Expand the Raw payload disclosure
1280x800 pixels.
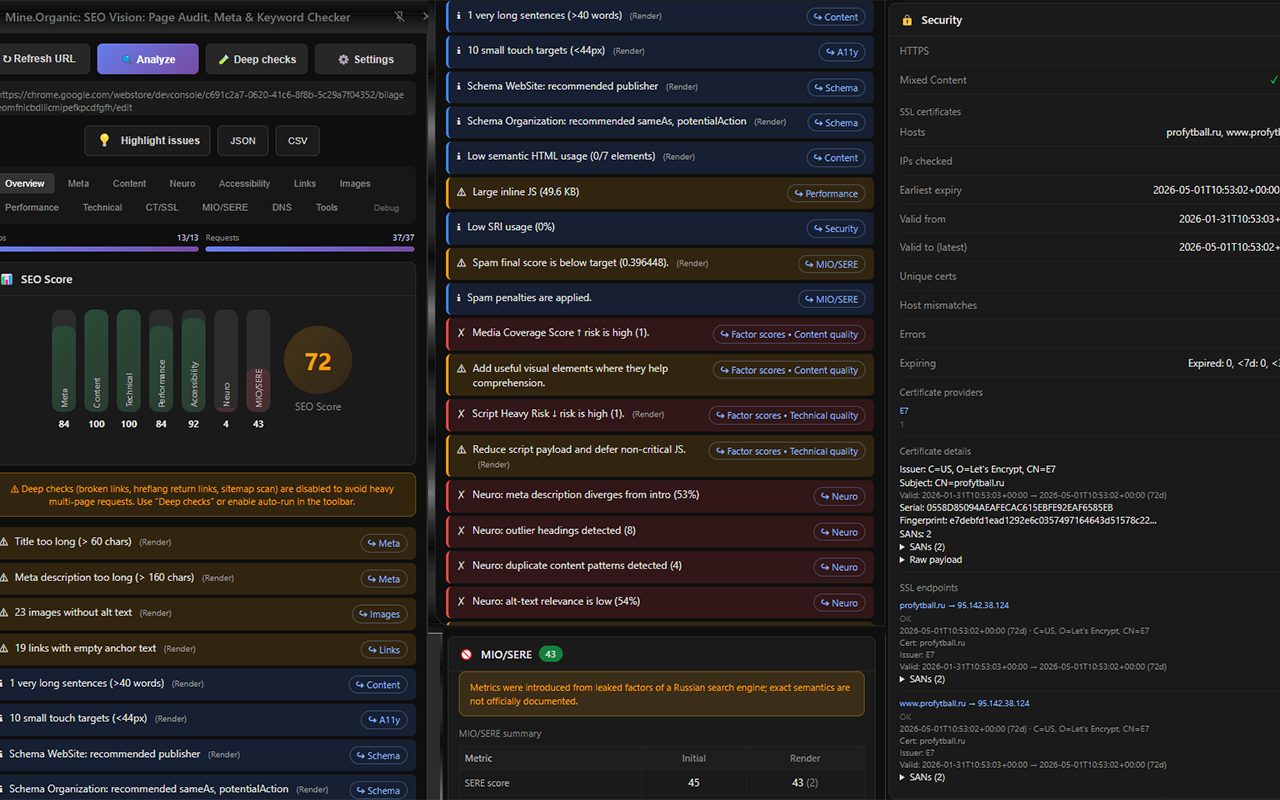pos(931,560)
